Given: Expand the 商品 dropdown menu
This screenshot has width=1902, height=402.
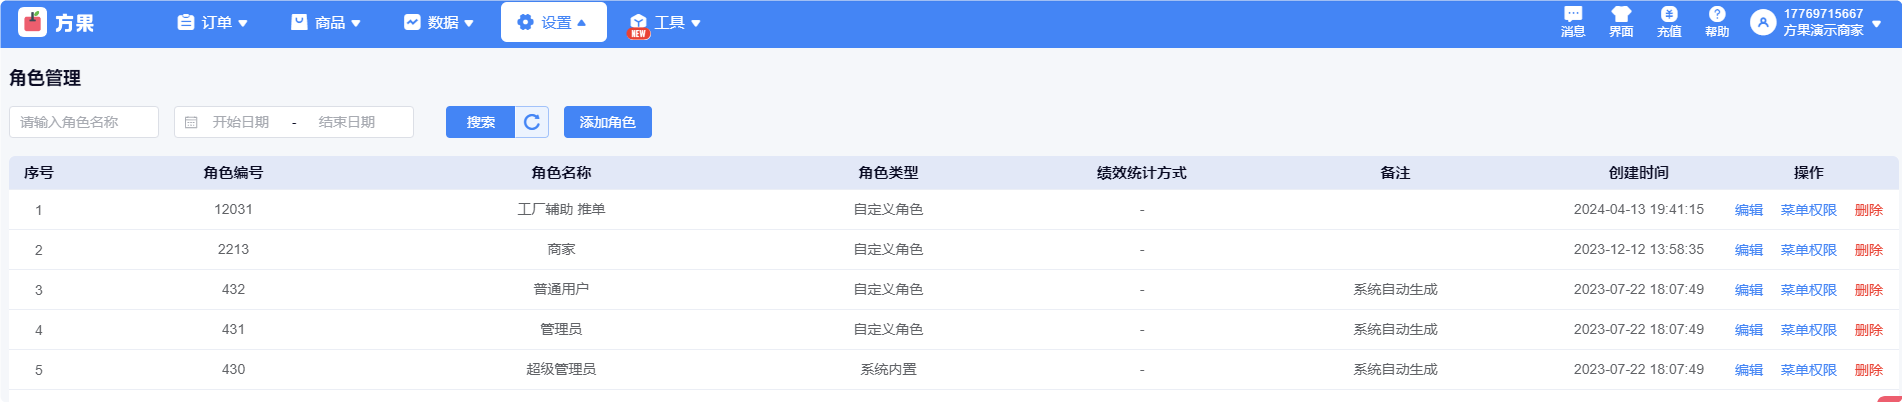Looking at the screenshot, I should [x=326, y=22].
